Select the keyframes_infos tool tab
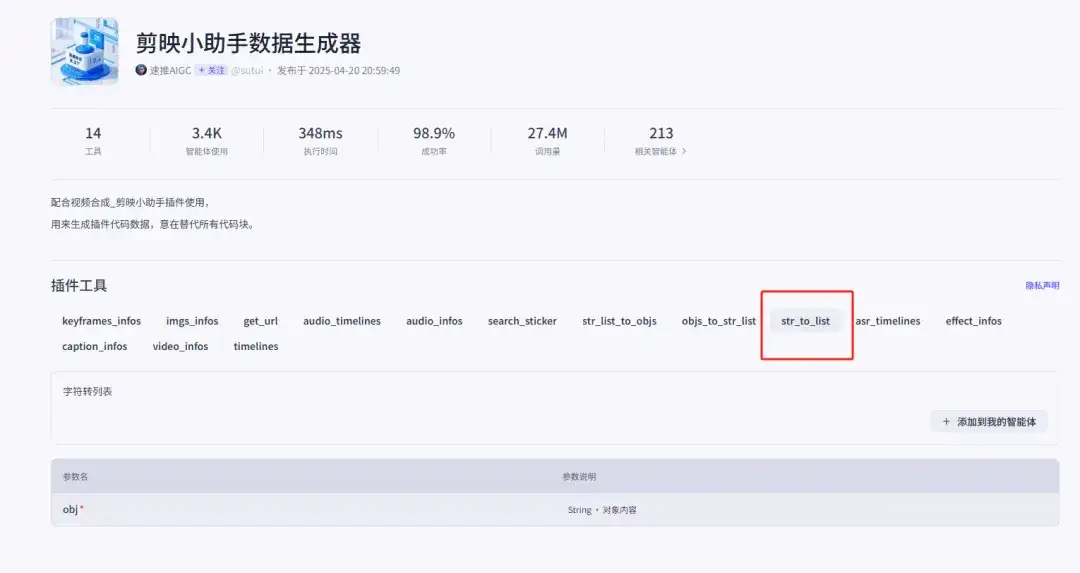 tap(101, 321)
